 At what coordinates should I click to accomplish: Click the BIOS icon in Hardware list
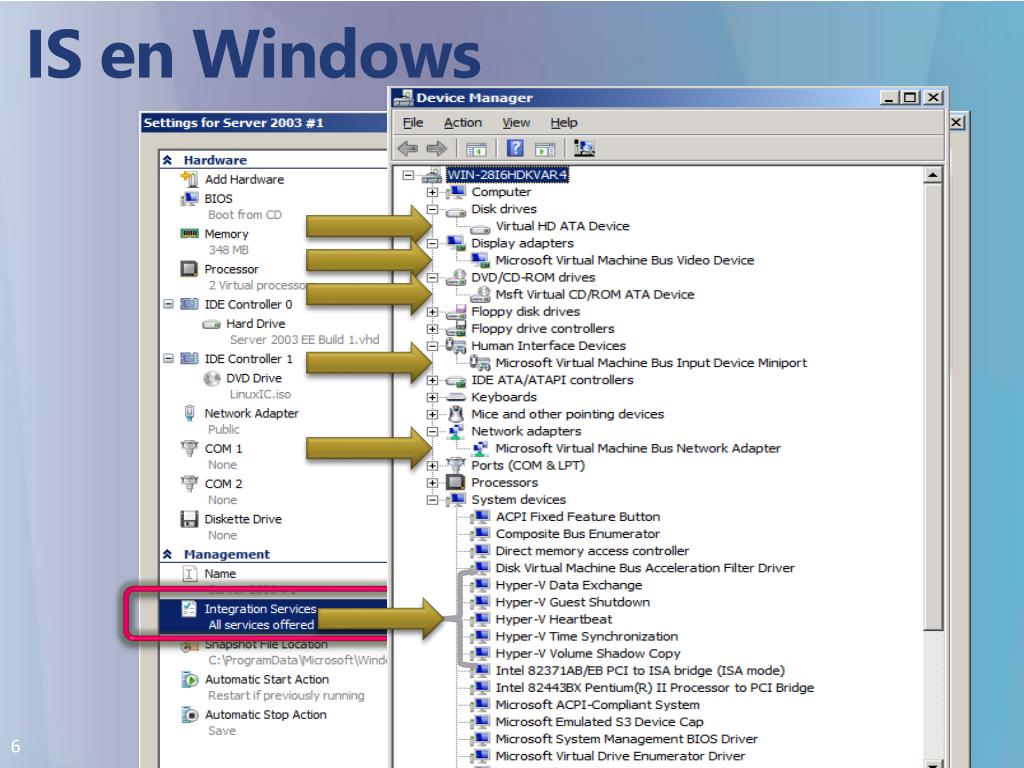[x=189, y=199]
